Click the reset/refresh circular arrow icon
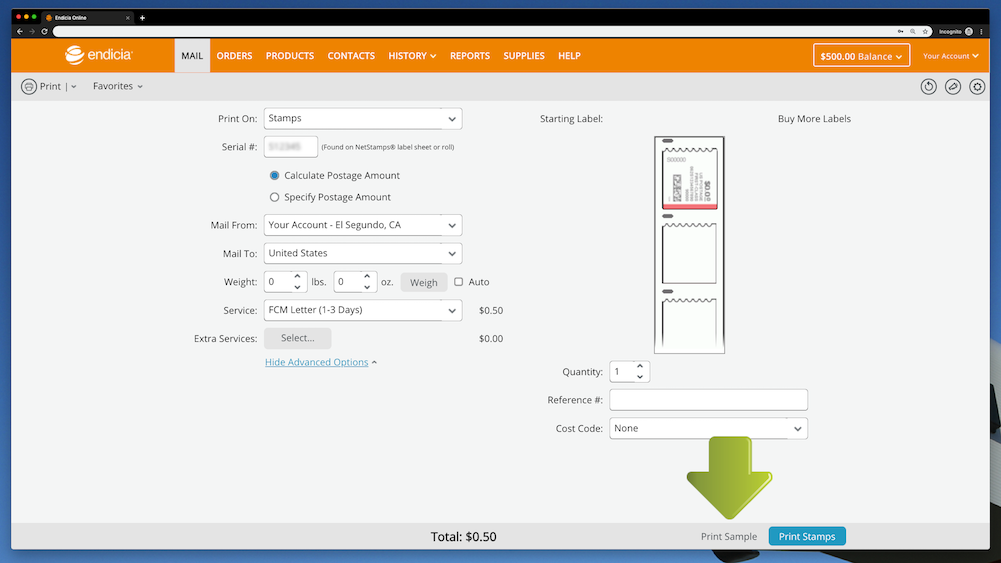 click(x=929, y=87)
